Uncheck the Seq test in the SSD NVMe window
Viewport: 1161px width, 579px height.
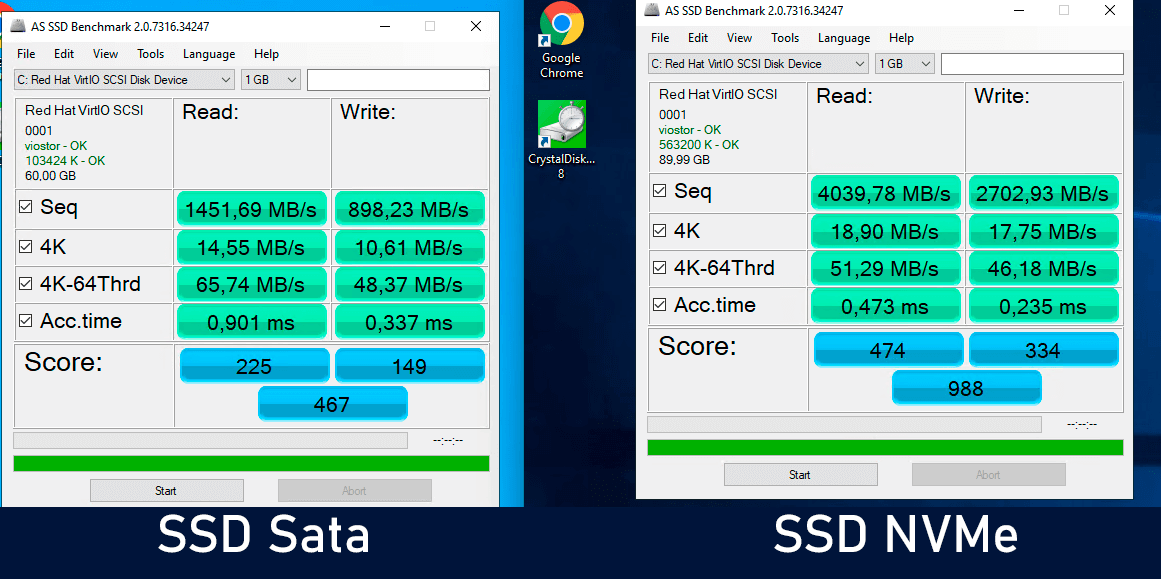[660, 191]
